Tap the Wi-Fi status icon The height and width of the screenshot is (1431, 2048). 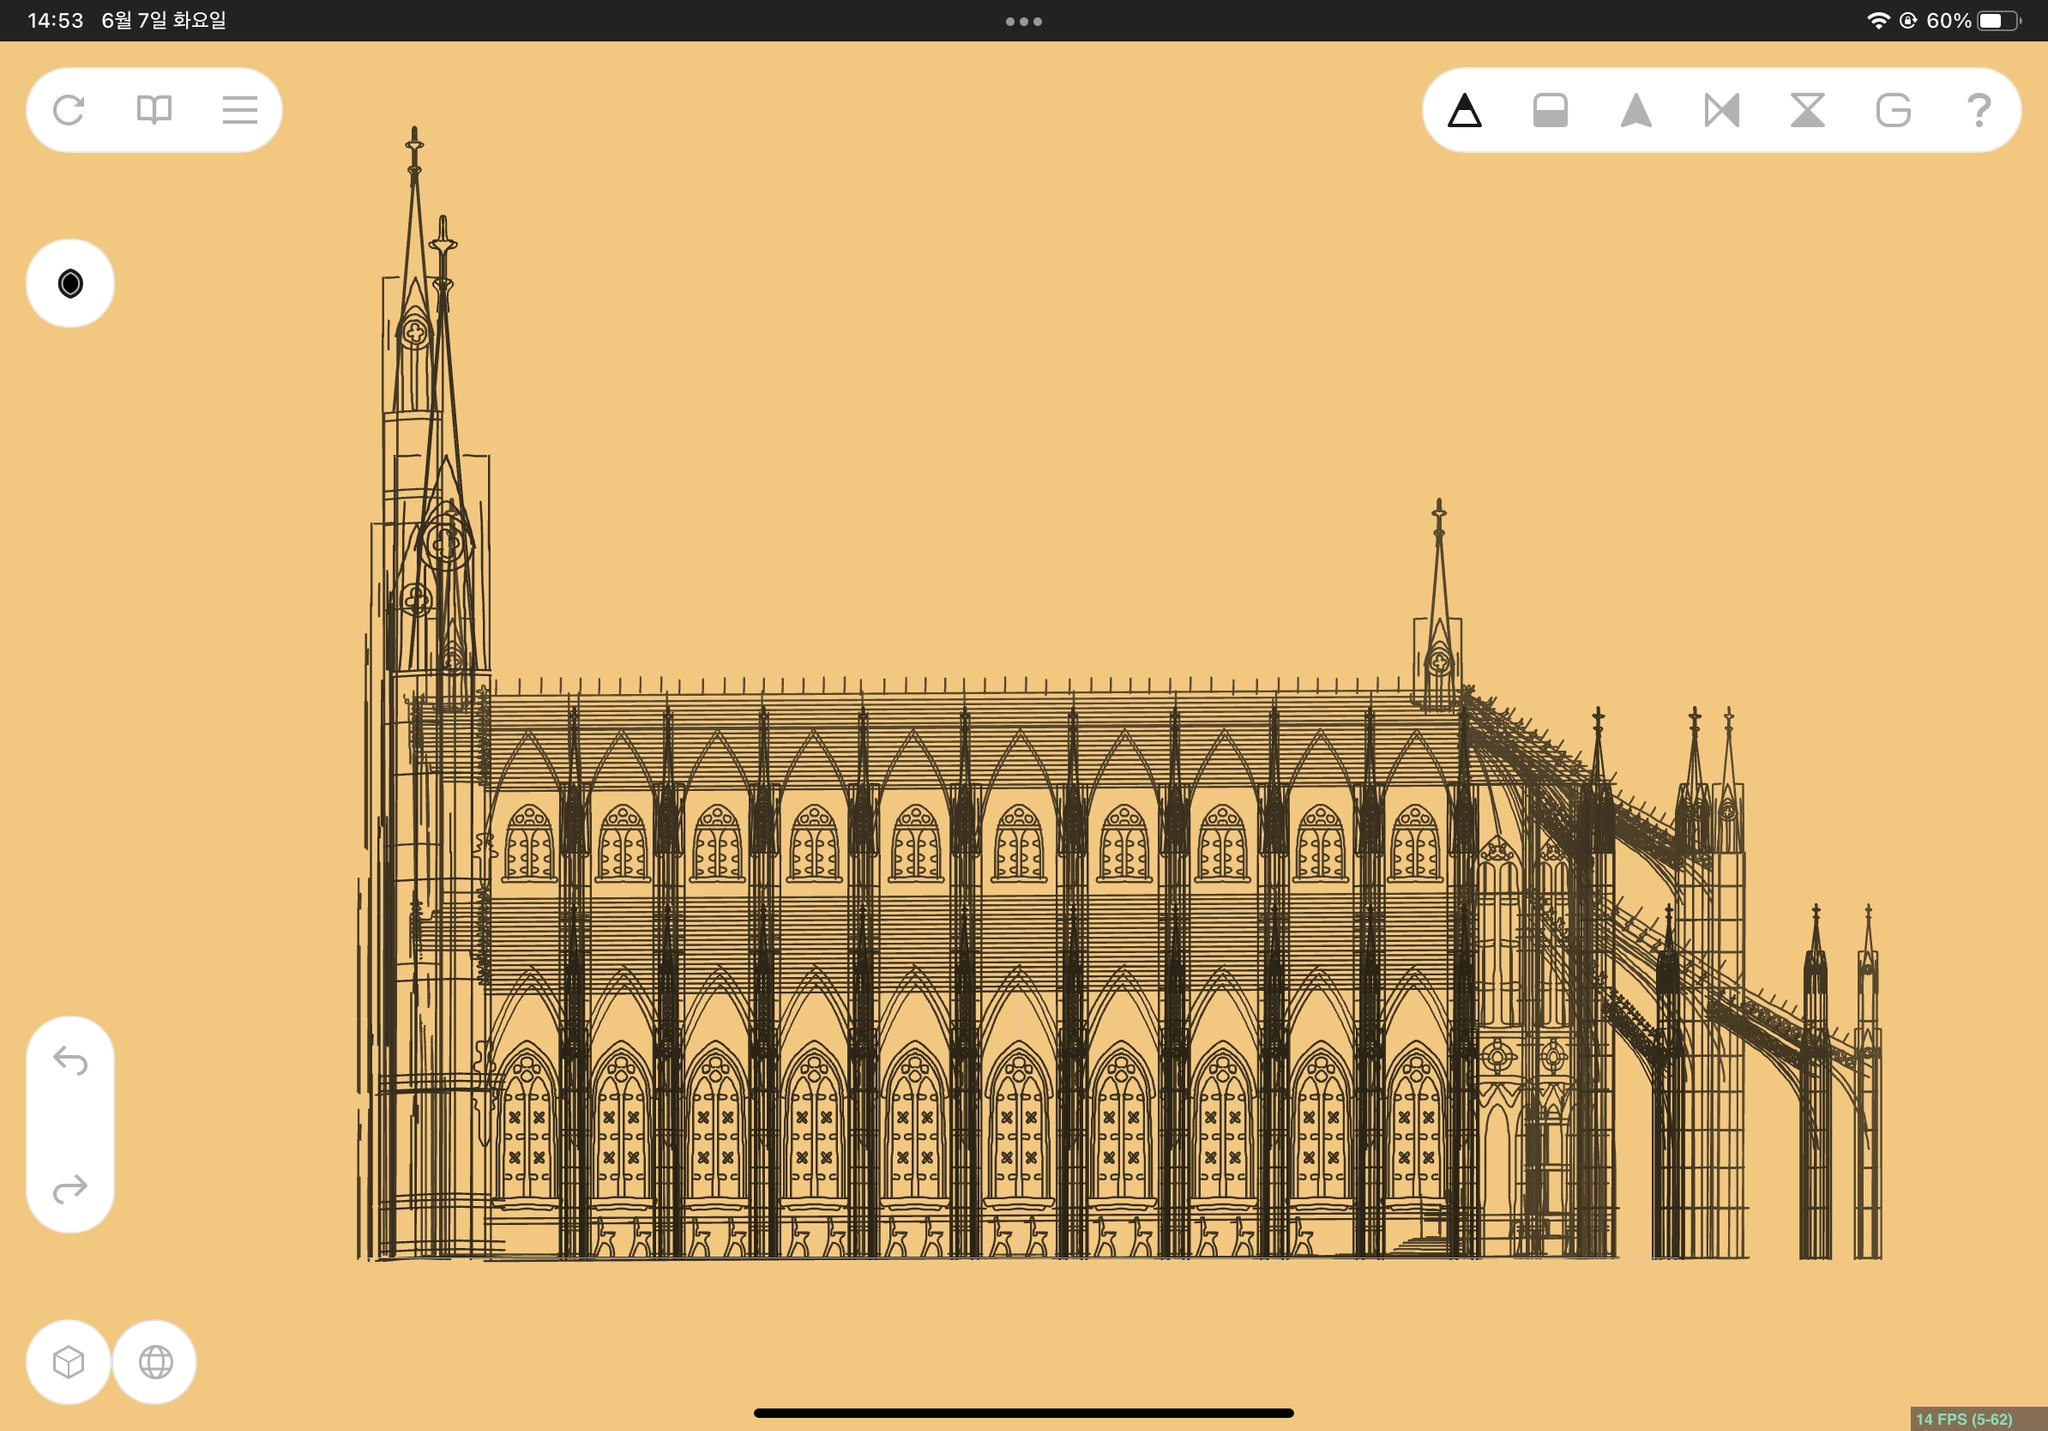click(1878, 21)
